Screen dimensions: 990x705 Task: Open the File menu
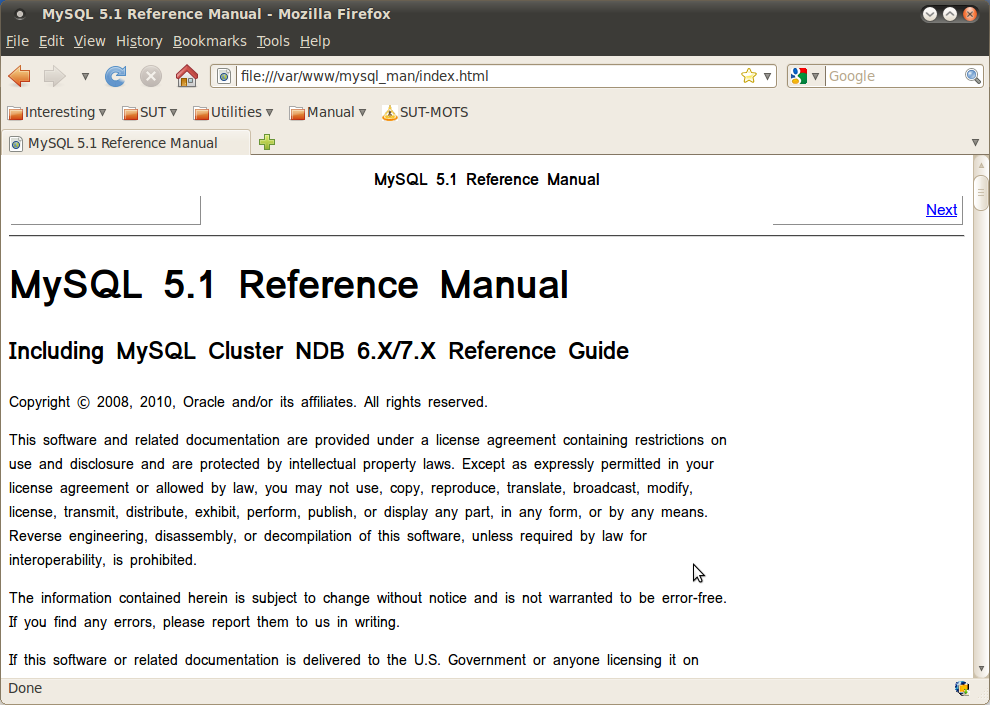click(x=17, y=41)
